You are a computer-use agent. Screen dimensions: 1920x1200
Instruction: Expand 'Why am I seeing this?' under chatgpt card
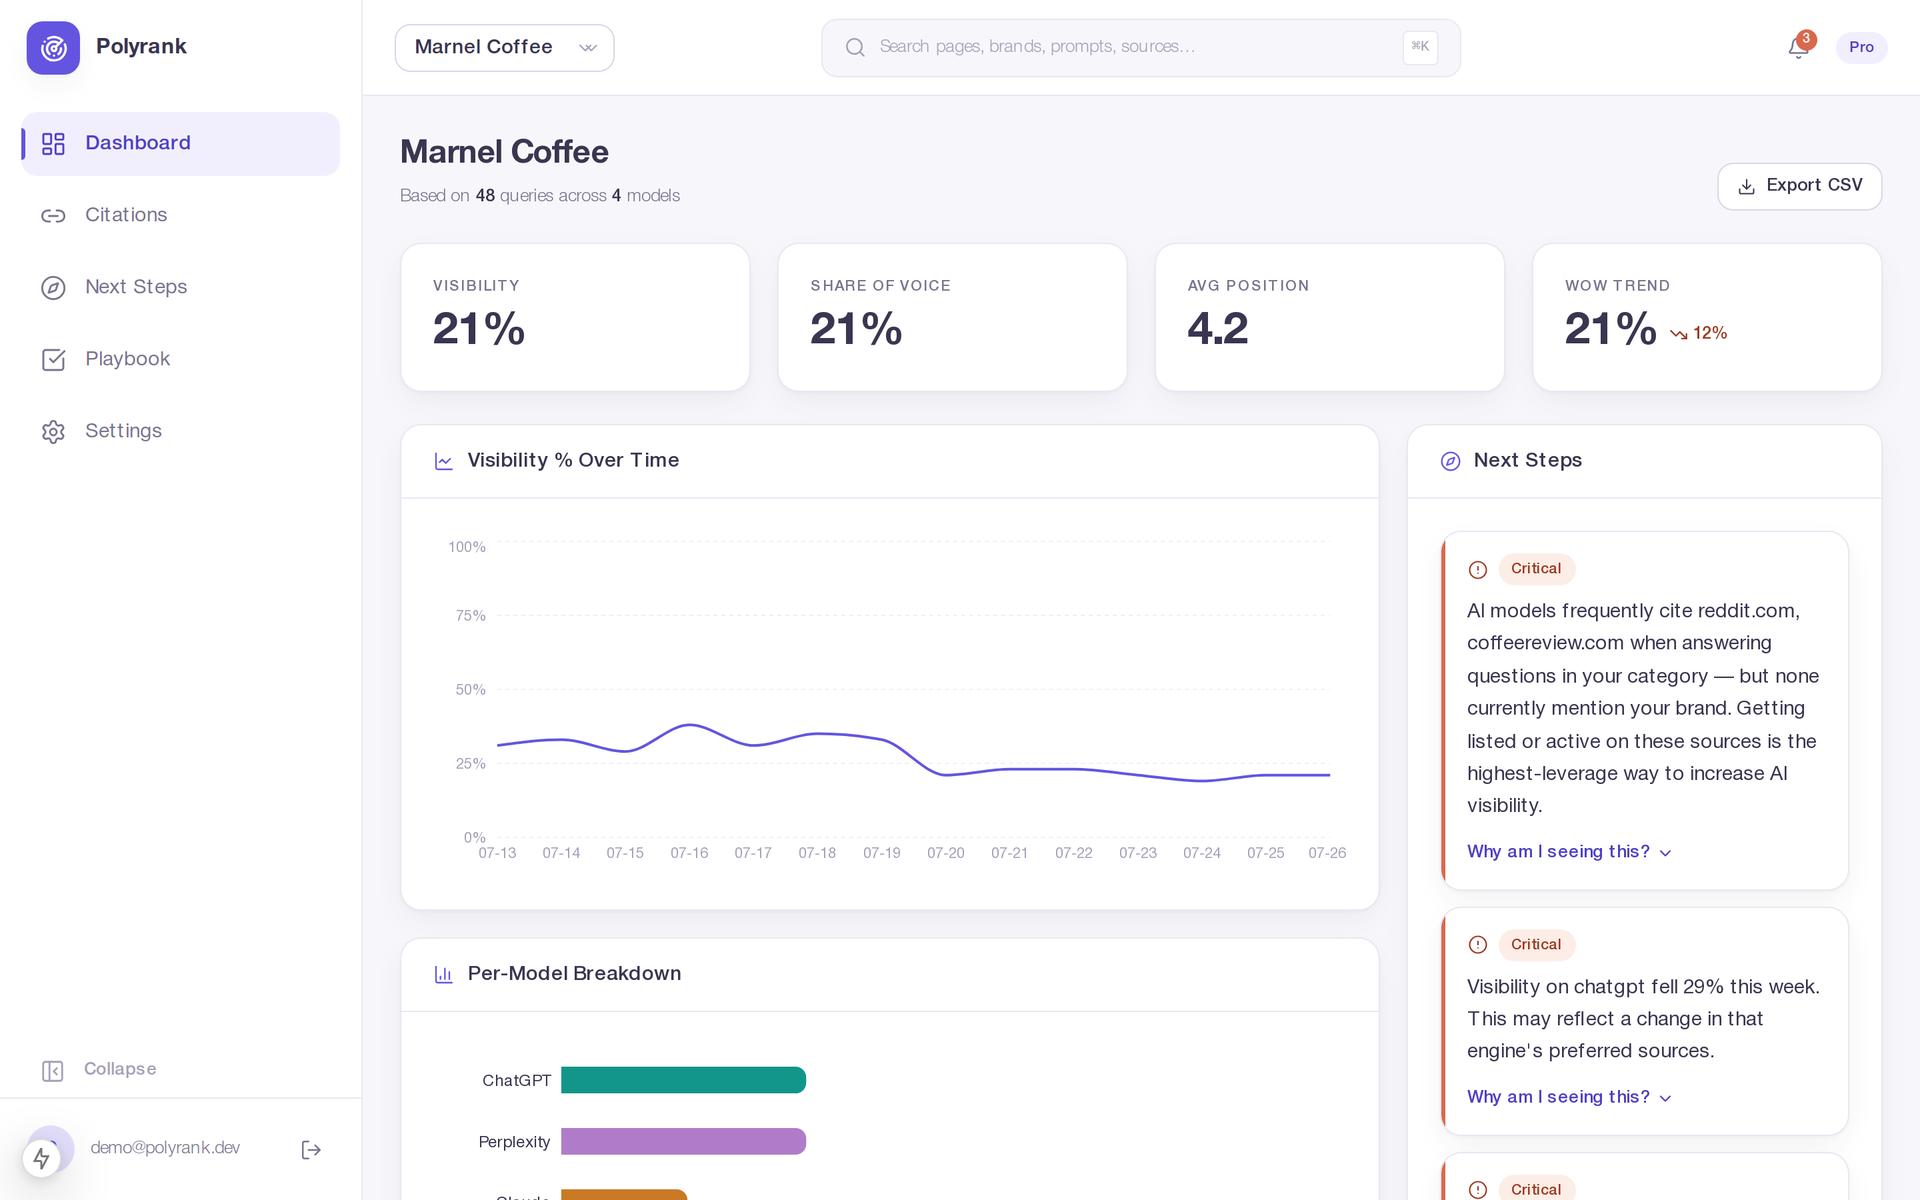[1569, 1097]
